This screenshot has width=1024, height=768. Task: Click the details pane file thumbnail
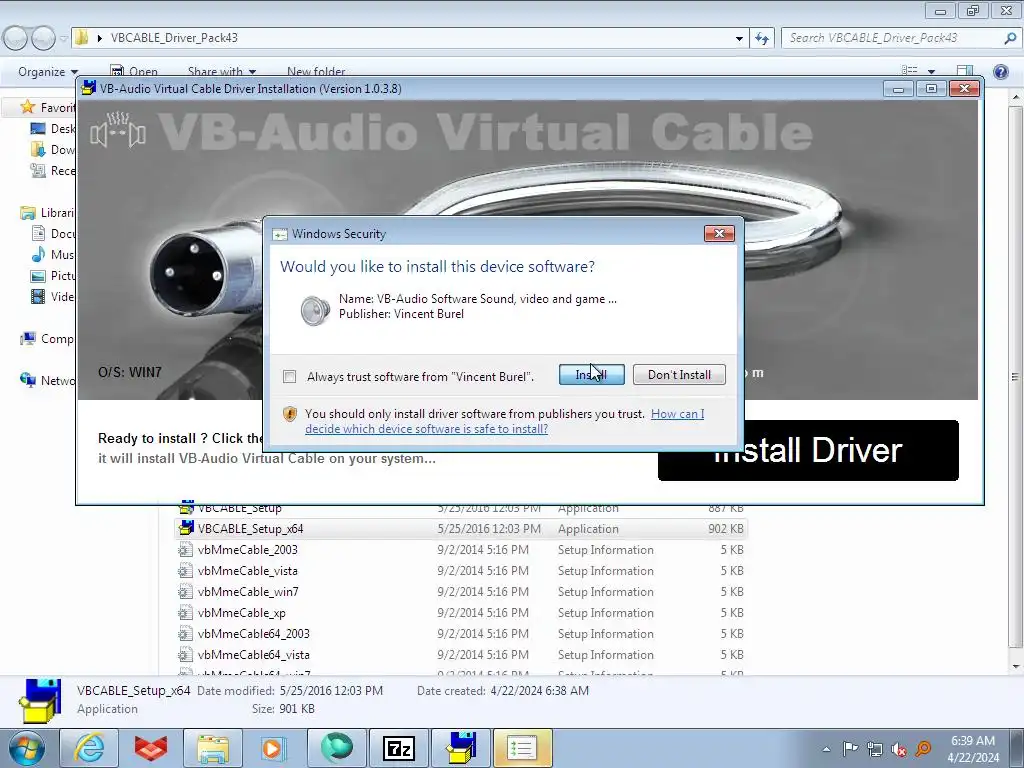coord(40,701)
